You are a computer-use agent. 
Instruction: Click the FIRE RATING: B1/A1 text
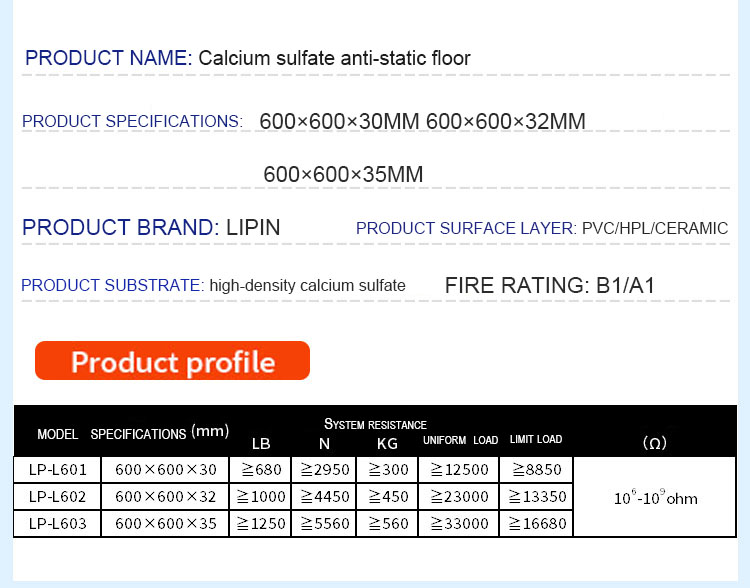pyautogui.click(x=549, y=286)
